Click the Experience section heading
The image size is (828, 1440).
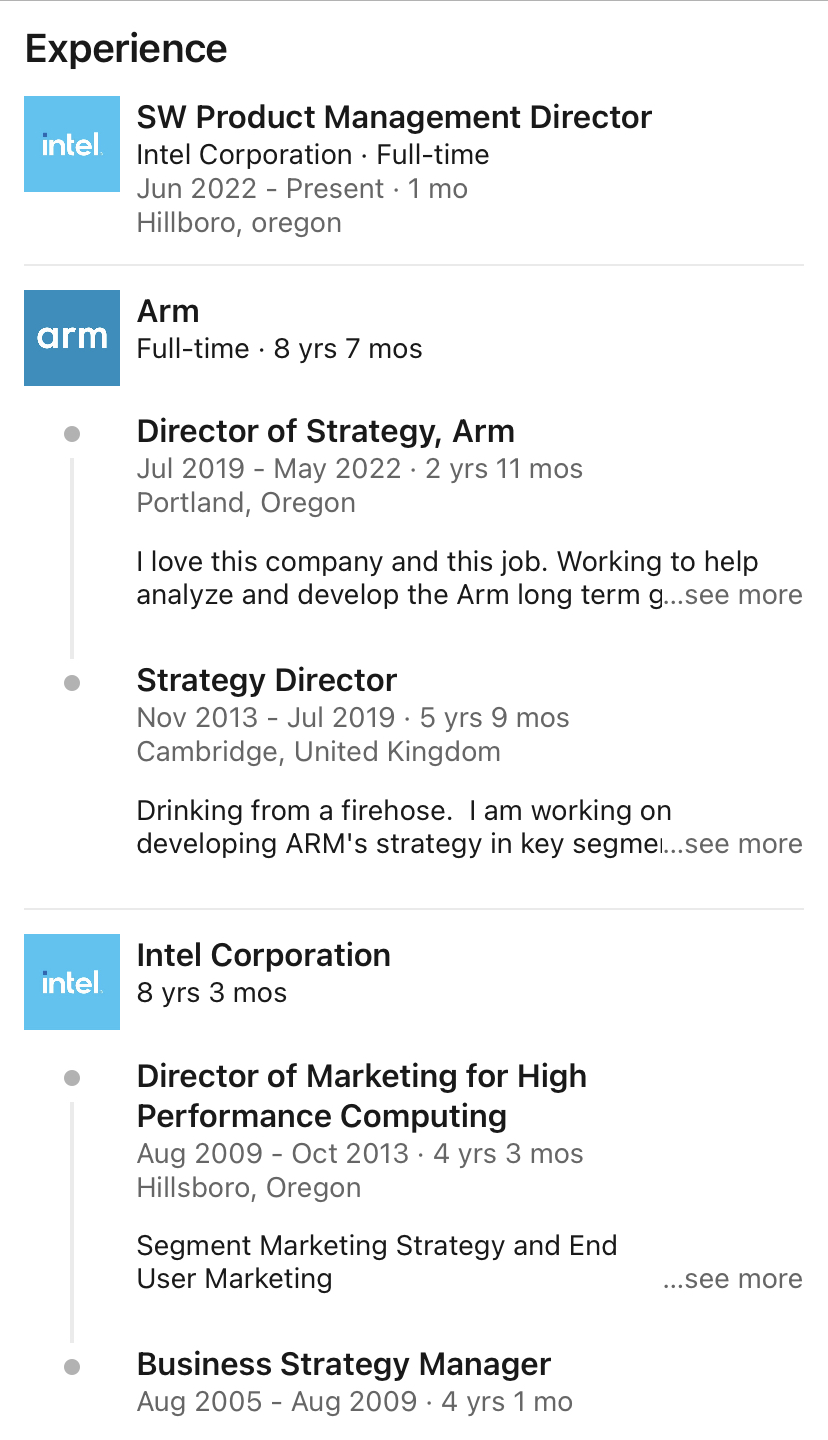[x=126, y=48]
